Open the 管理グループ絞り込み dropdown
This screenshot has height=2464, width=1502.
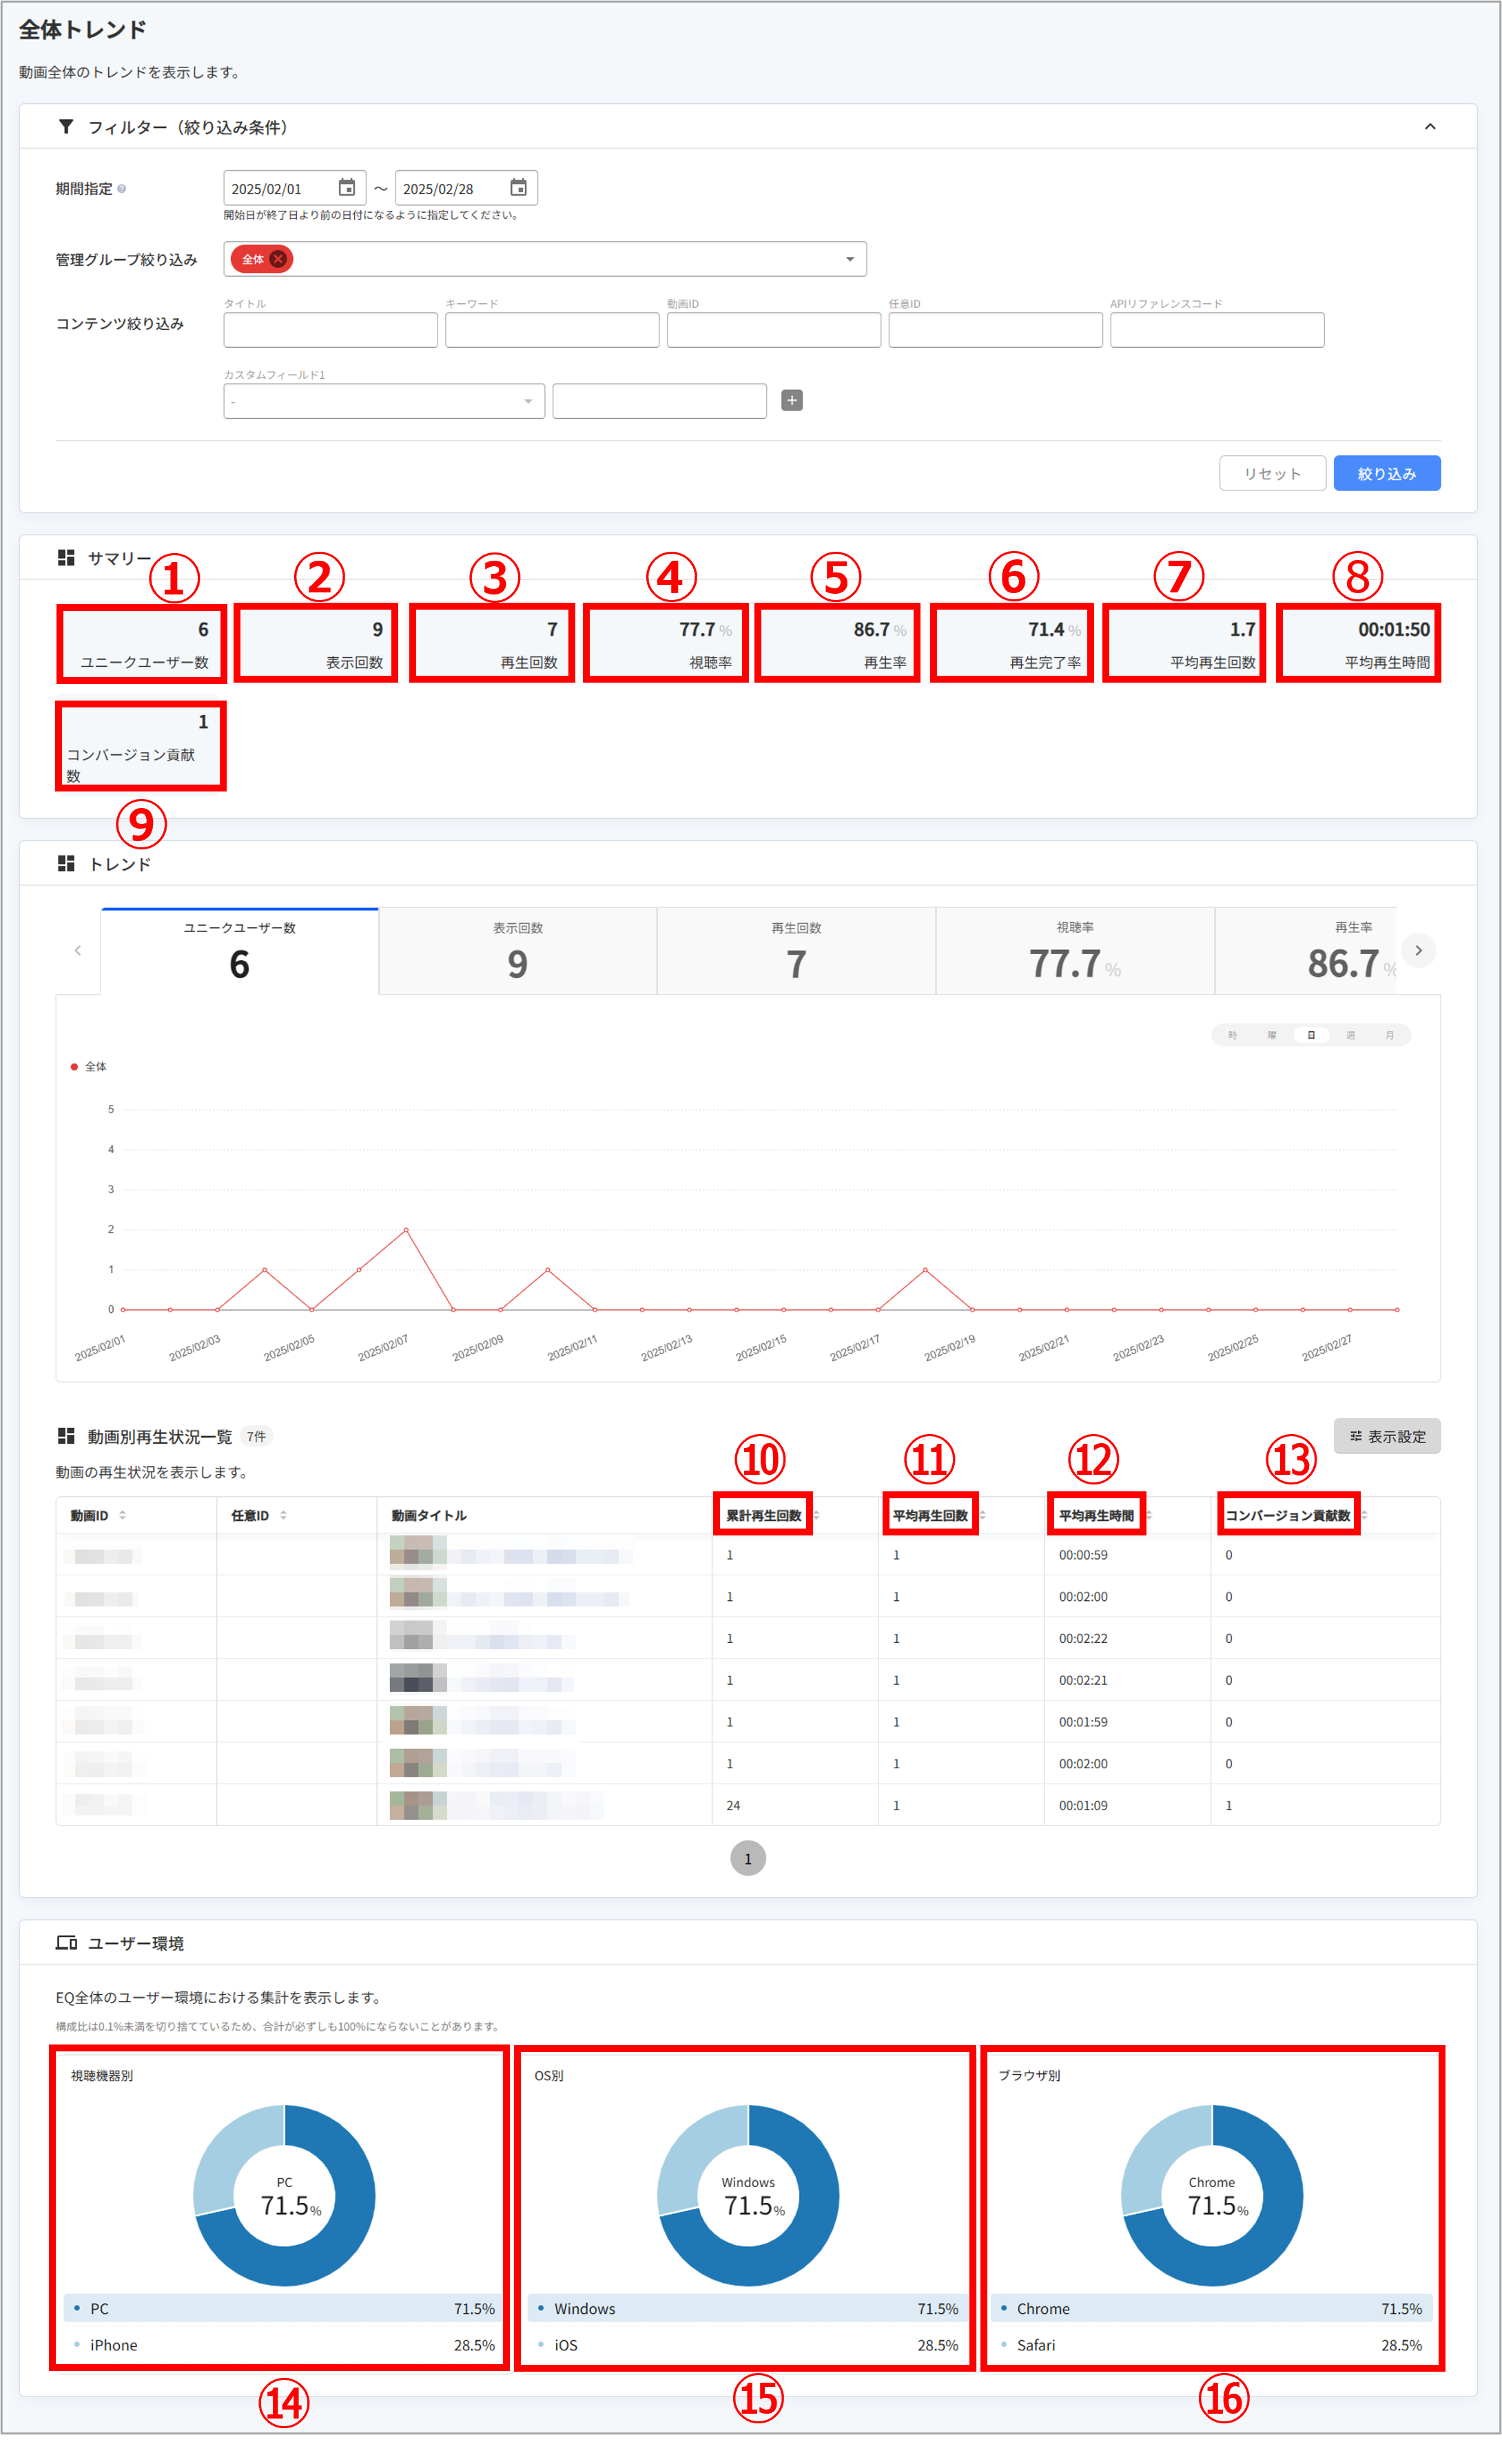[x=849, y=259]
